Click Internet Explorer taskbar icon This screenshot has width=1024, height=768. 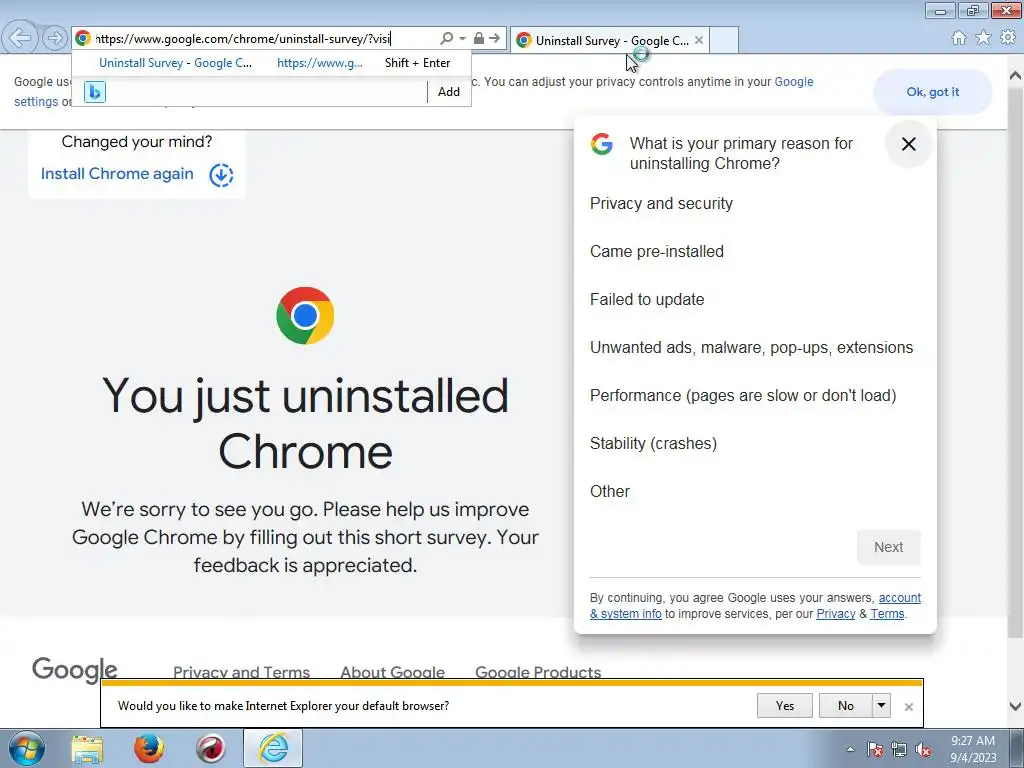(x=273, y=749)
